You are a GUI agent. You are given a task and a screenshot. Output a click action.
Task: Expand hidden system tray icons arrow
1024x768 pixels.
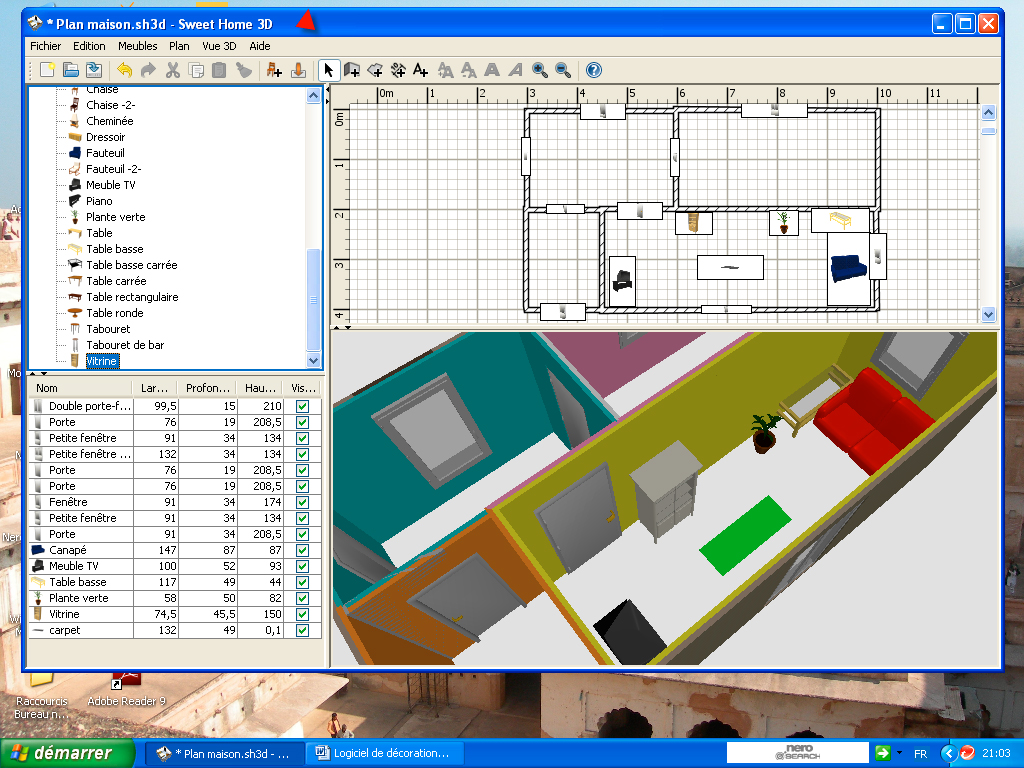(949, 753)
